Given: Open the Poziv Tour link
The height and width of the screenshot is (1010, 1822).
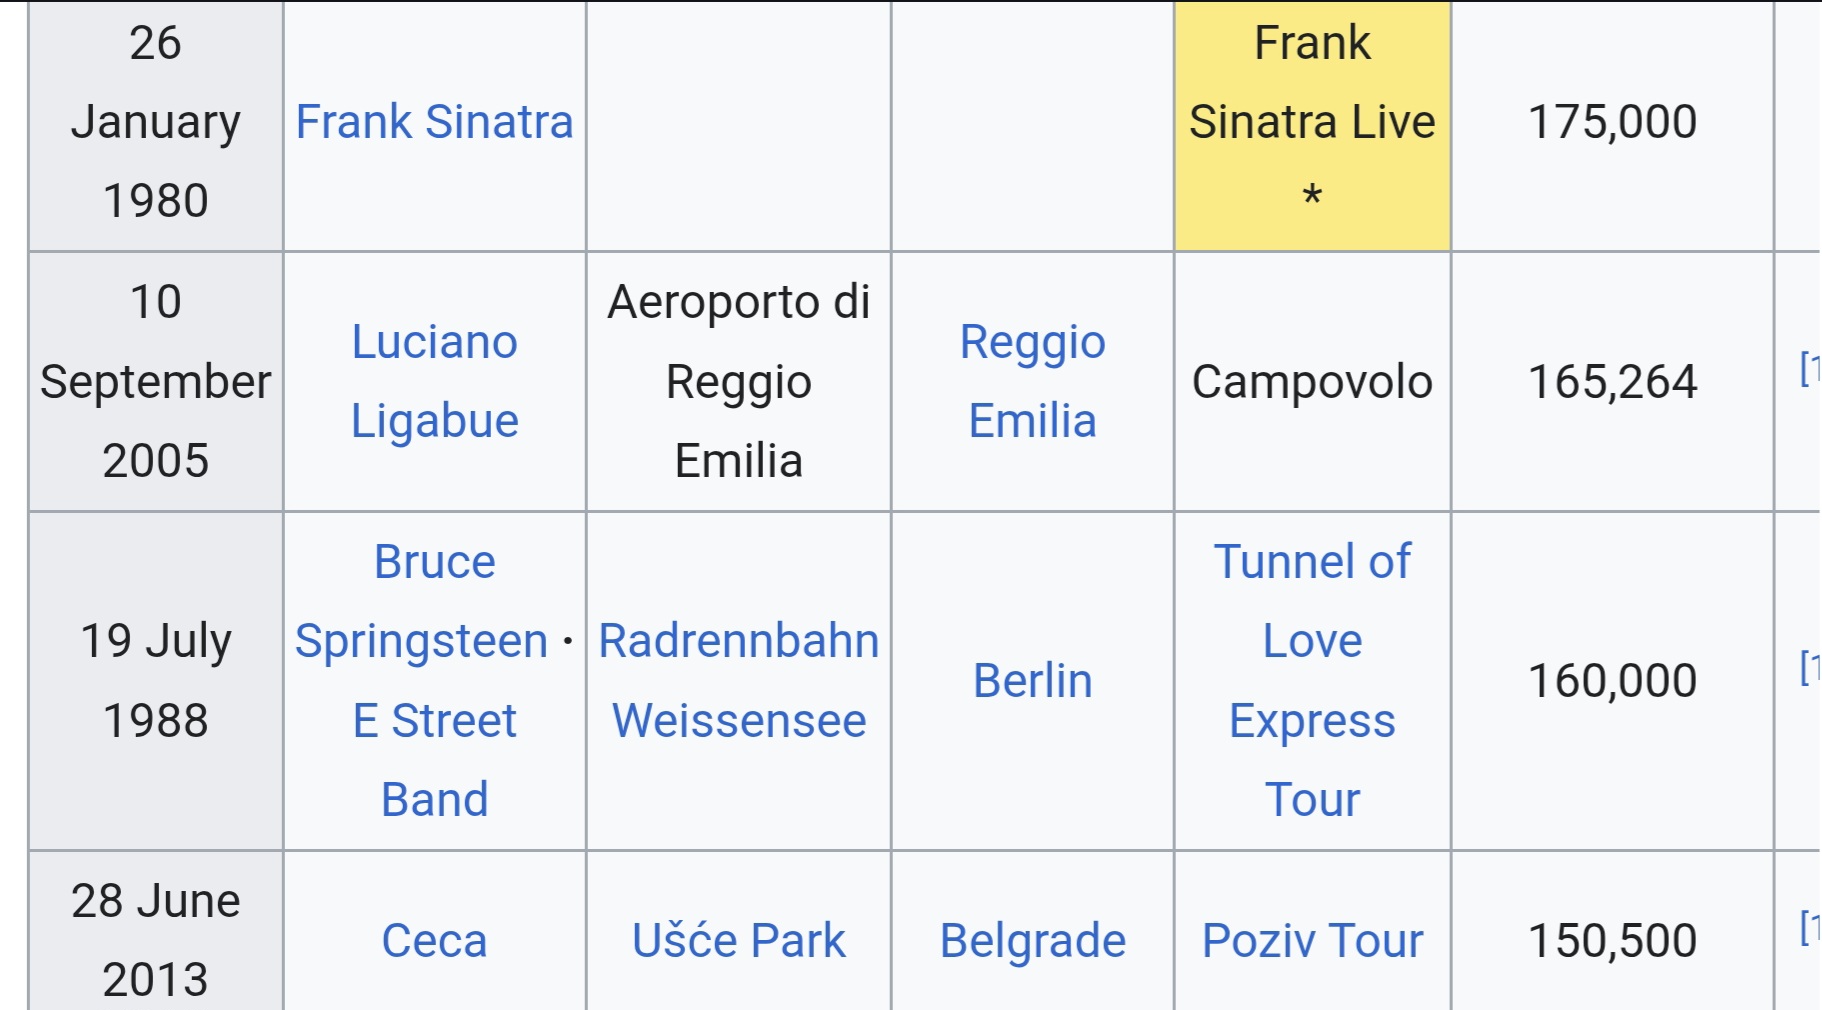Looking at the screenshot, I should [x=1312, y=941].
